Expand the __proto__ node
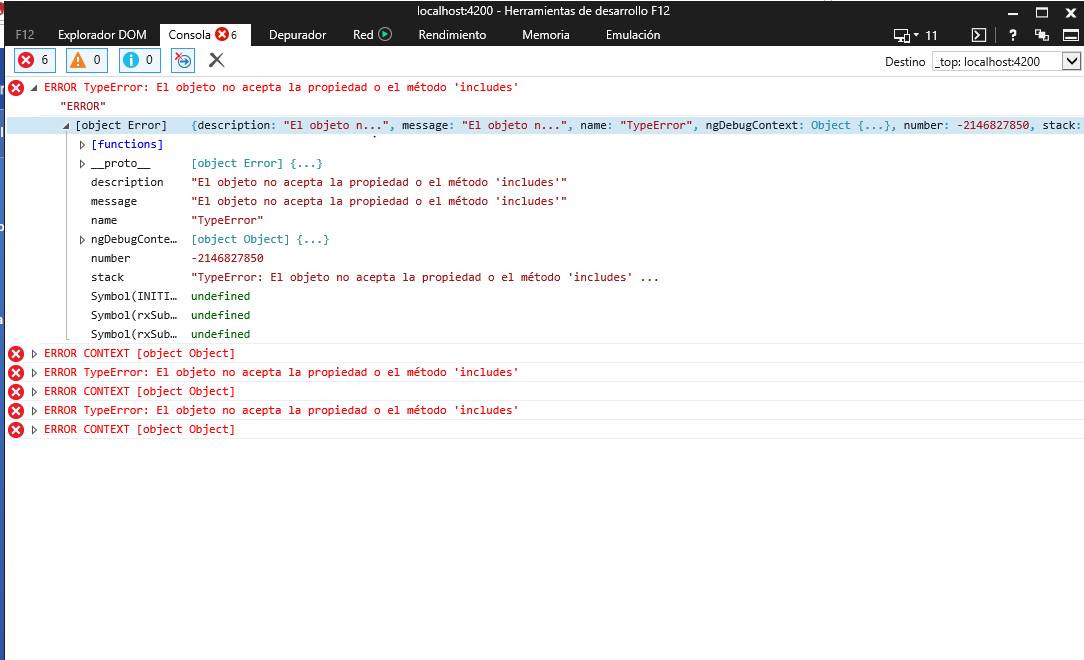This screenshot has height=660, width=1084. click(x=82, y=164)
